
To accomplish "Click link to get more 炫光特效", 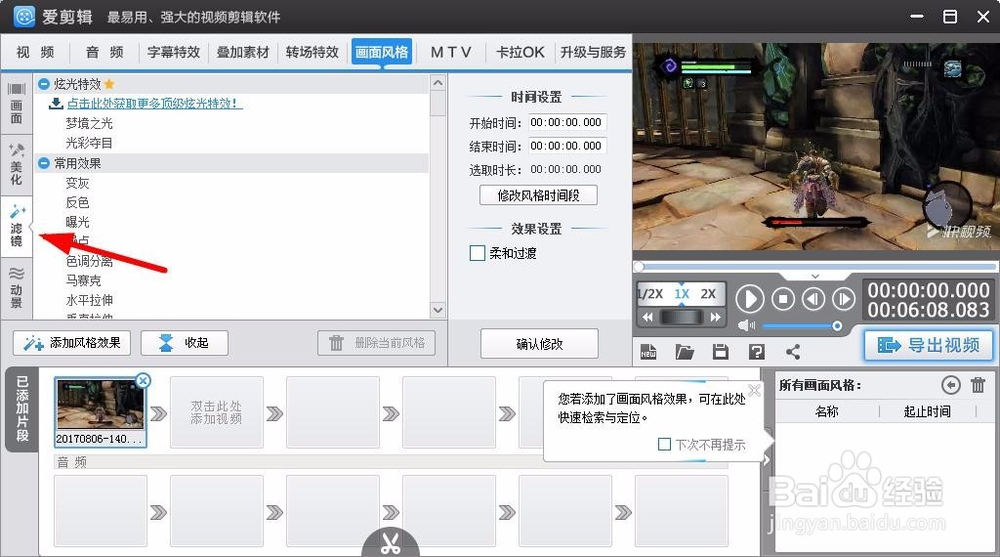I will [x=154, y=103].
